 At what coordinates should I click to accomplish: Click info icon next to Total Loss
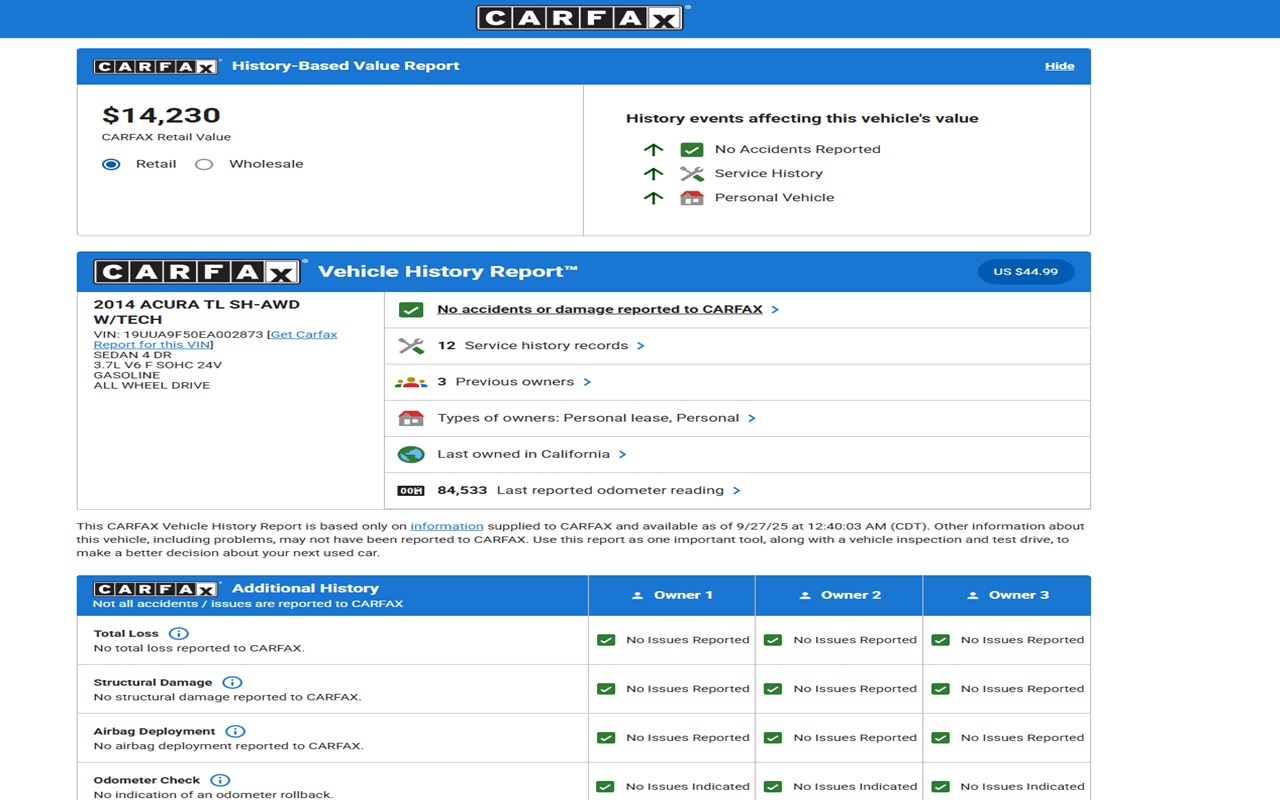tap(178, 634)
